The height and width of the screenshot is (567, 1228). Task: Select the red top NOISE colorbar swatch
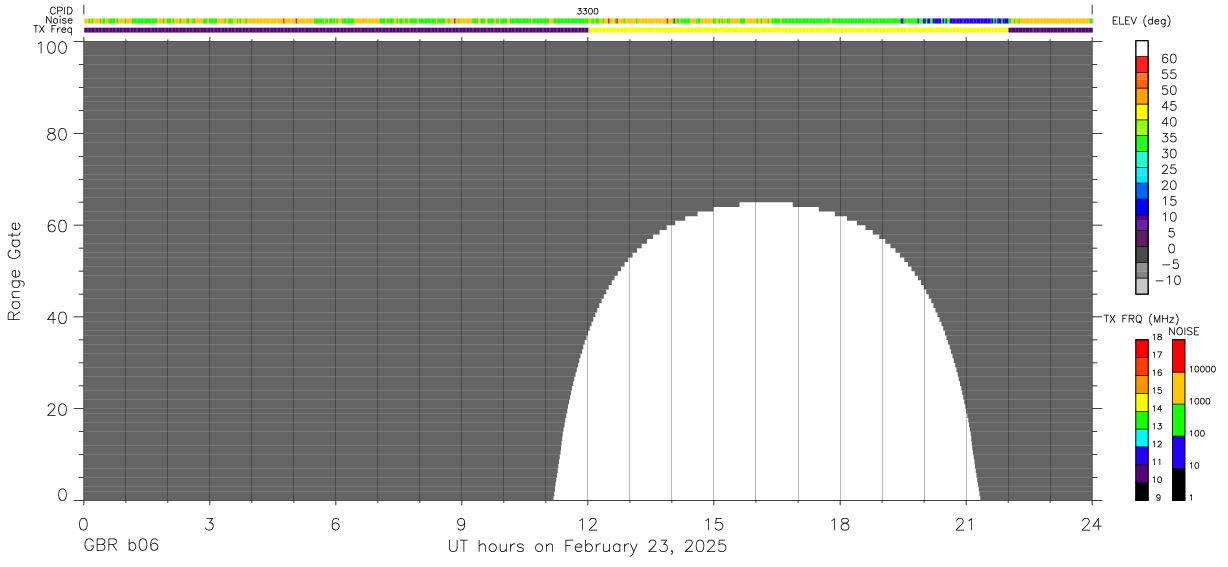(1178, 356)
